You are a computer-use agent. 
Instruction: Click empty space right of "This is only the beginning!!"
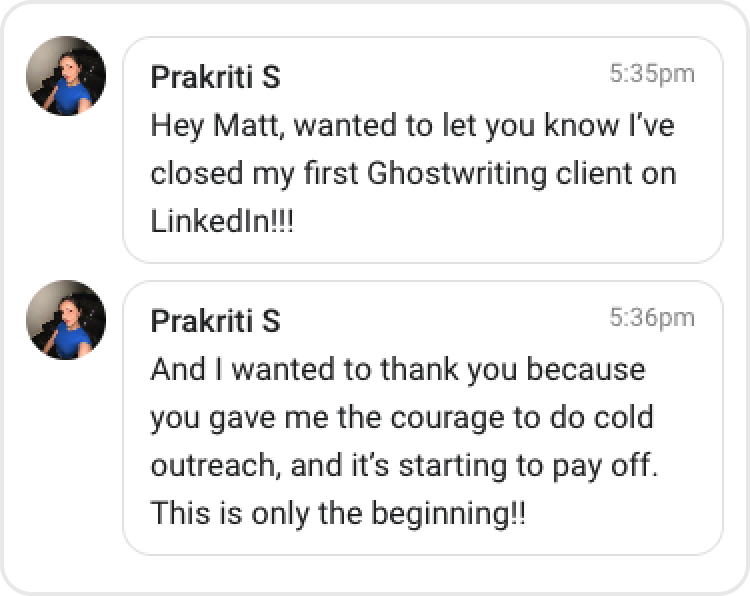coord(620,514)
